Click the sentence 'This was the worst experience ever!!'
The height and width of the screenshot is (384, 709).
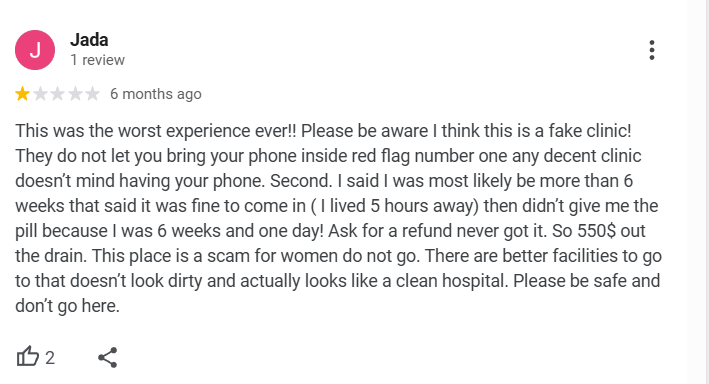tap(156, 131)
